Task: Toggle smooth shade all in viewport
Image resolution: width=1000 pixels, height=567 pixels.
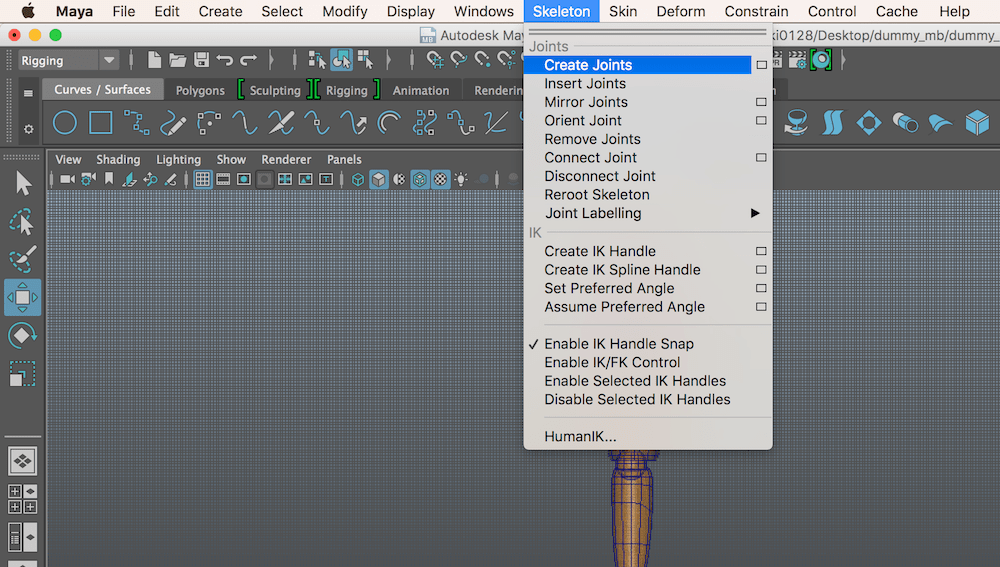Action: tap(379, 179)
